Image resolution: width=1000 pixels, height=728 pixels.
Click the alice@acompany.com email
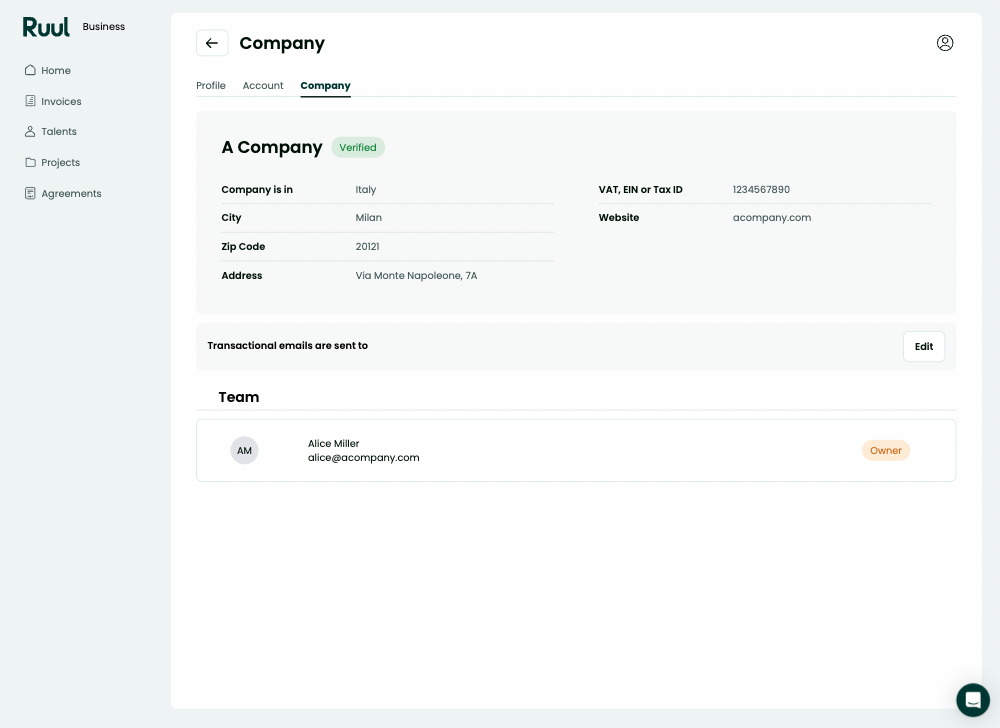[x=364, y=457]
